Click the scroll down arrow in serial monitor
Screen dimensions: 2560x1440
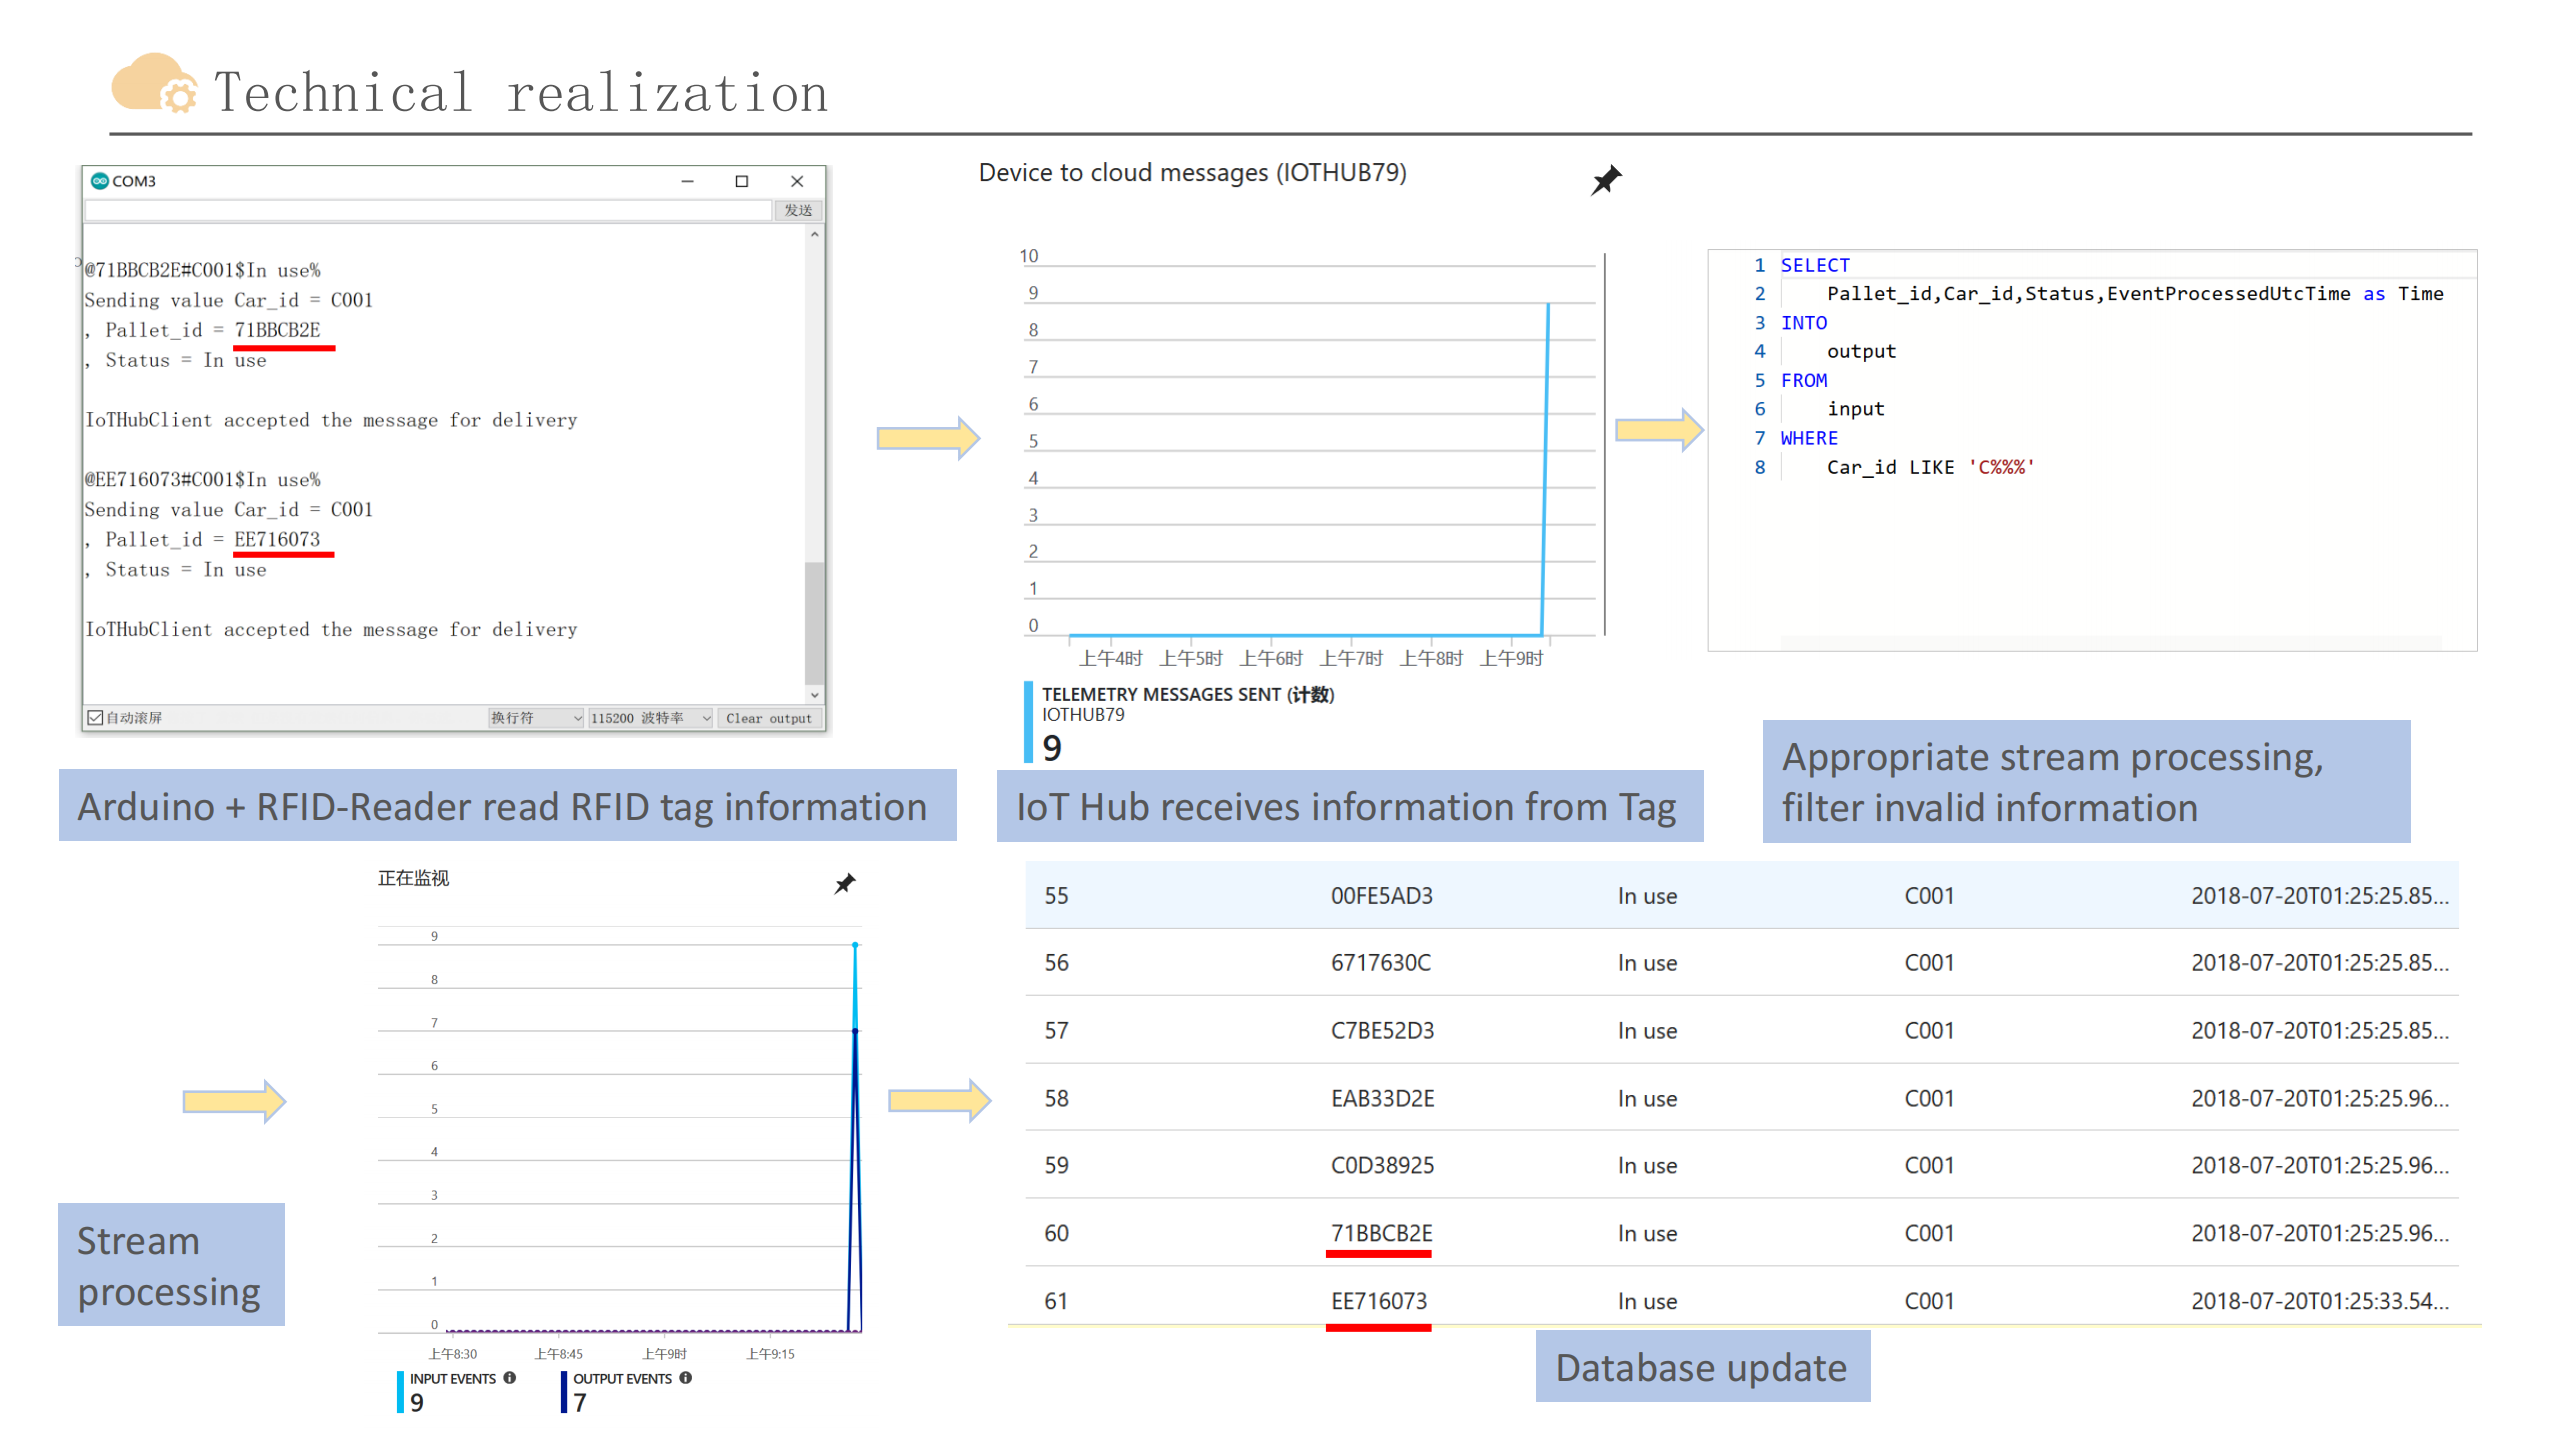pyautogui.click(x=815, y=694)
